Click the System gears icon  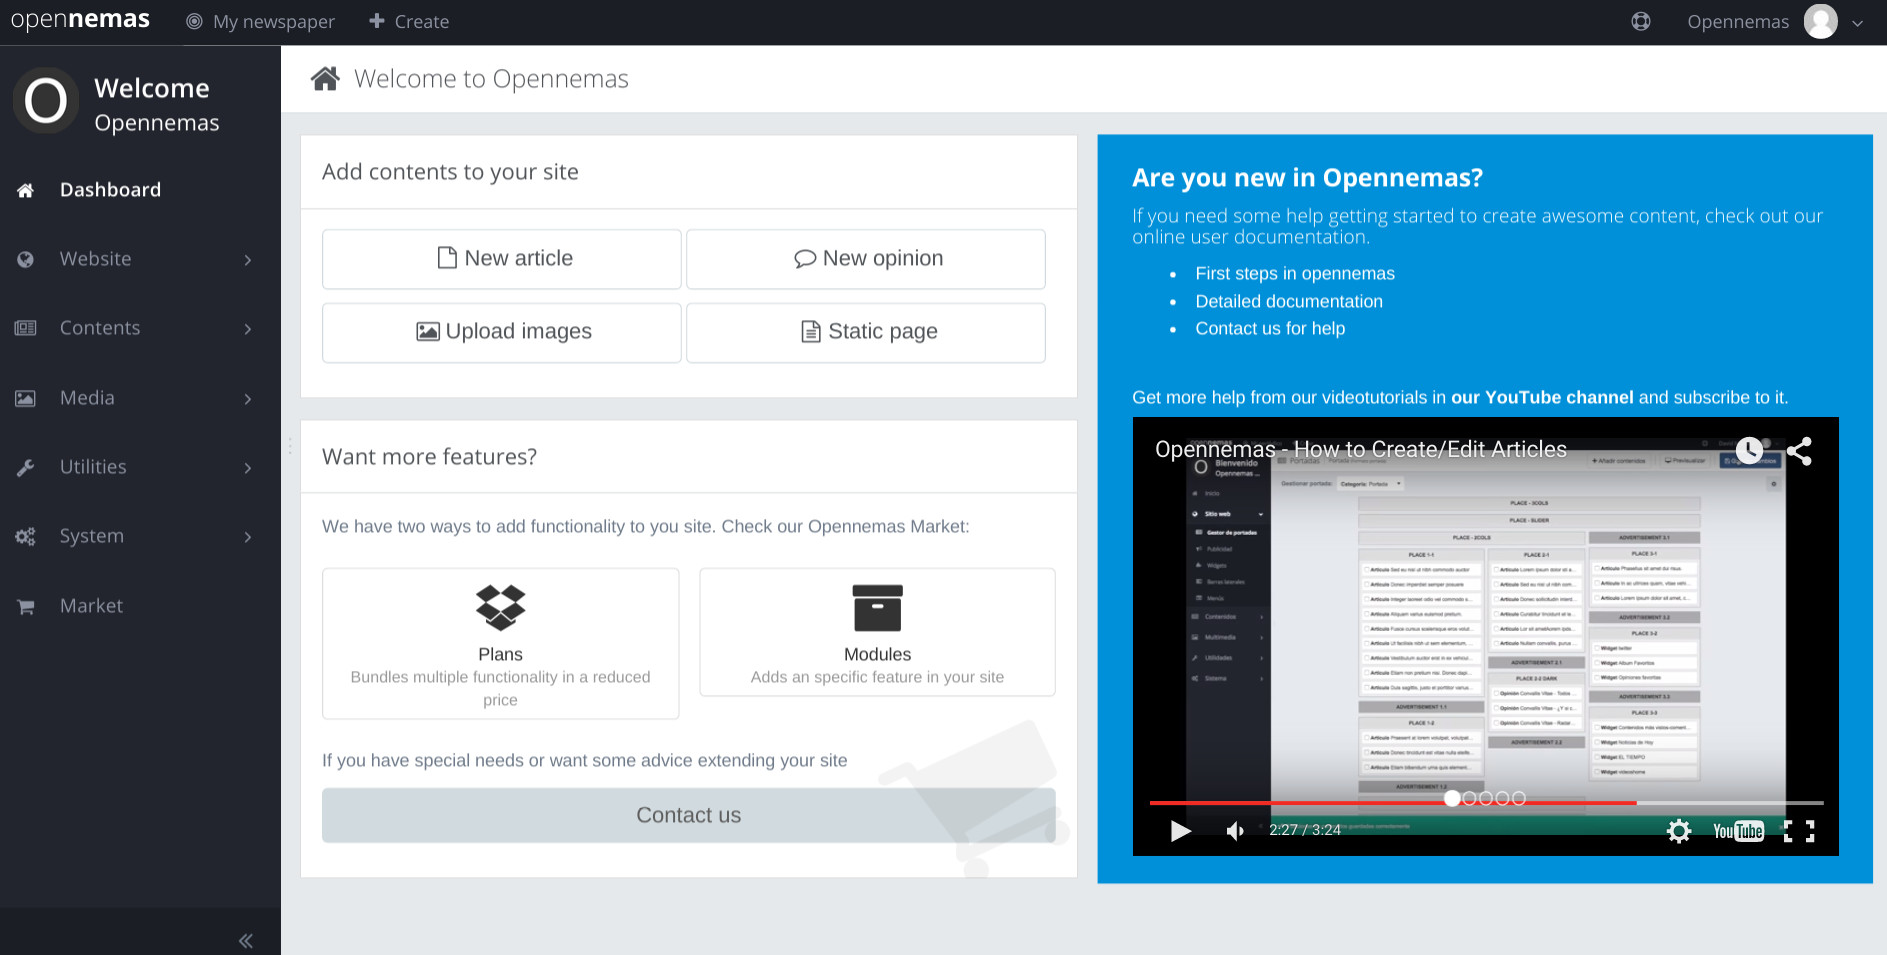click(x=25, y=537)
